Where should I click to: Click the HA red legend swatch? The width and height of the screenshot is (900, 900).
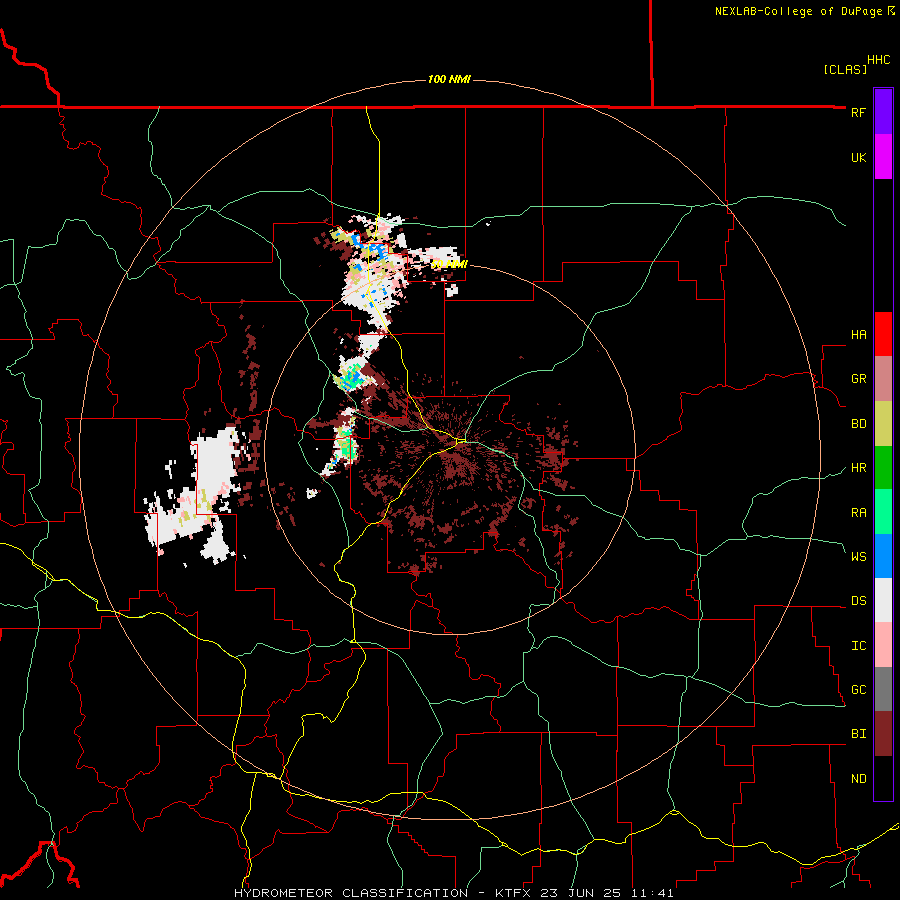[883, 334]
